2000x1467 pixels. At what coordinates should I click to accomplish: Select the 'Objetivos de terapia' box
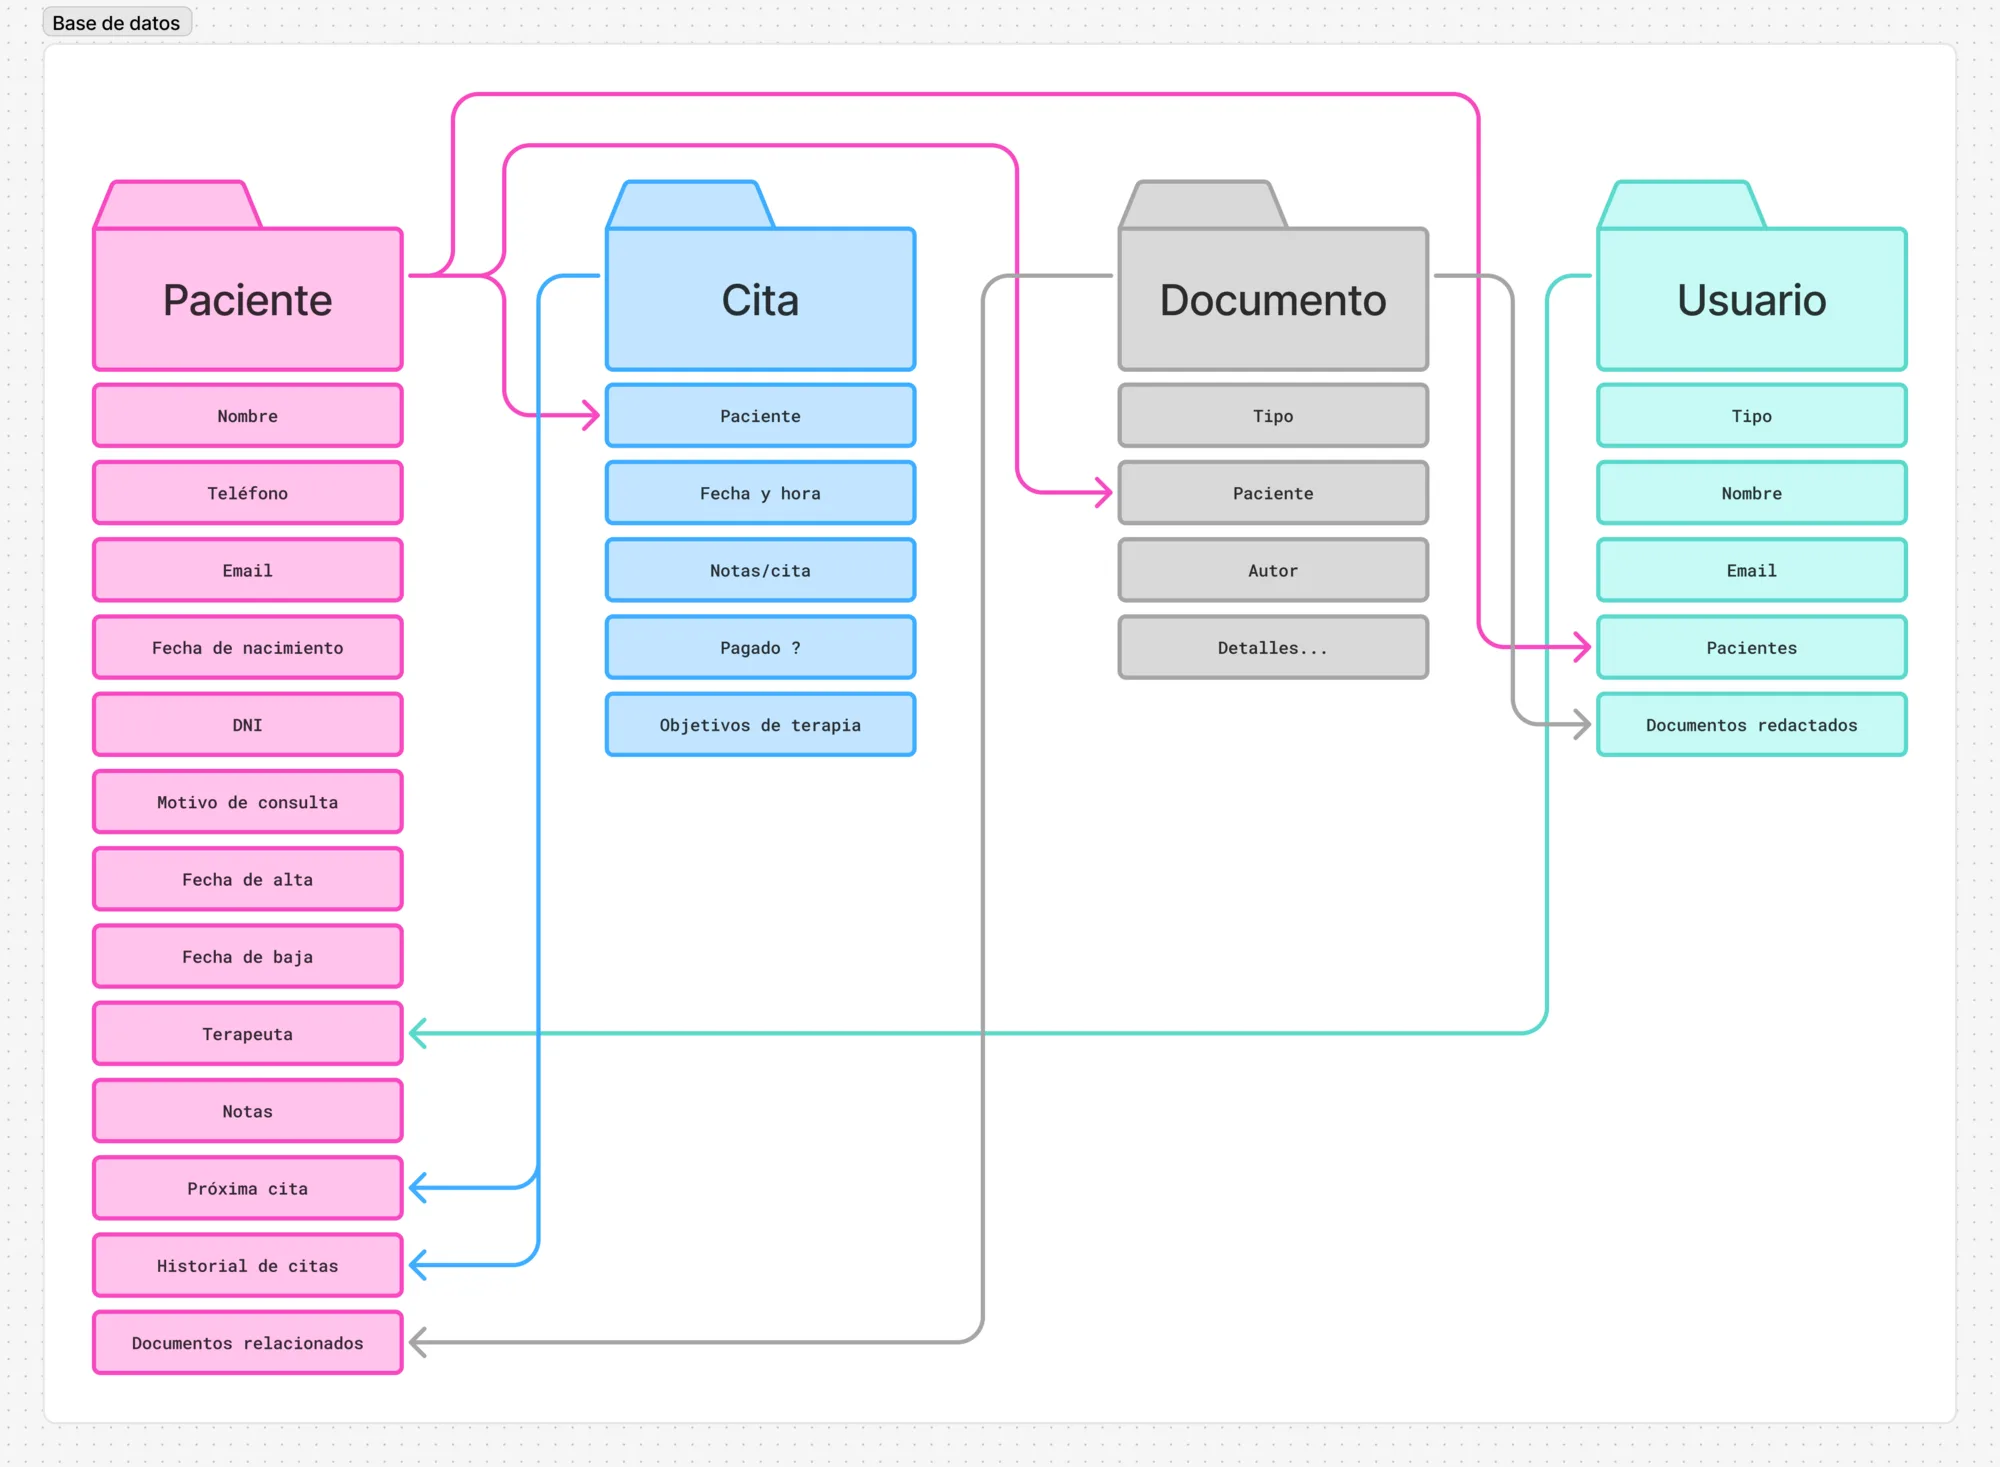760,725
